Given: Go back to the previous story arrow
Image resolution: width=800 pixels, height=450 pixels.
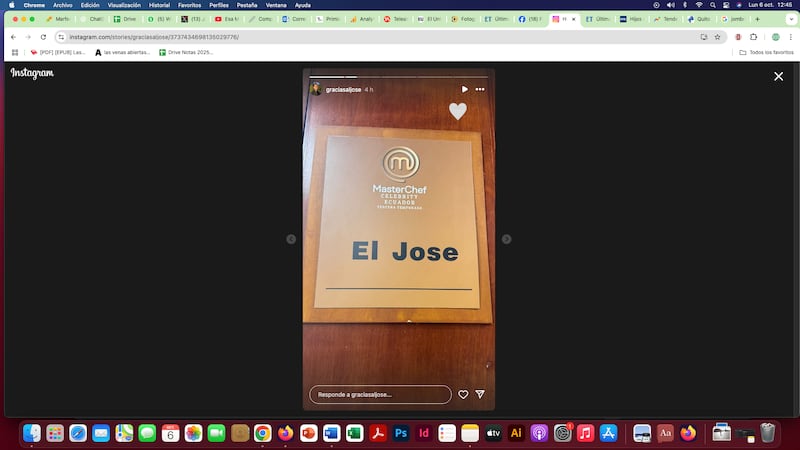Looking at the screenshot, I should coord(291,239).
